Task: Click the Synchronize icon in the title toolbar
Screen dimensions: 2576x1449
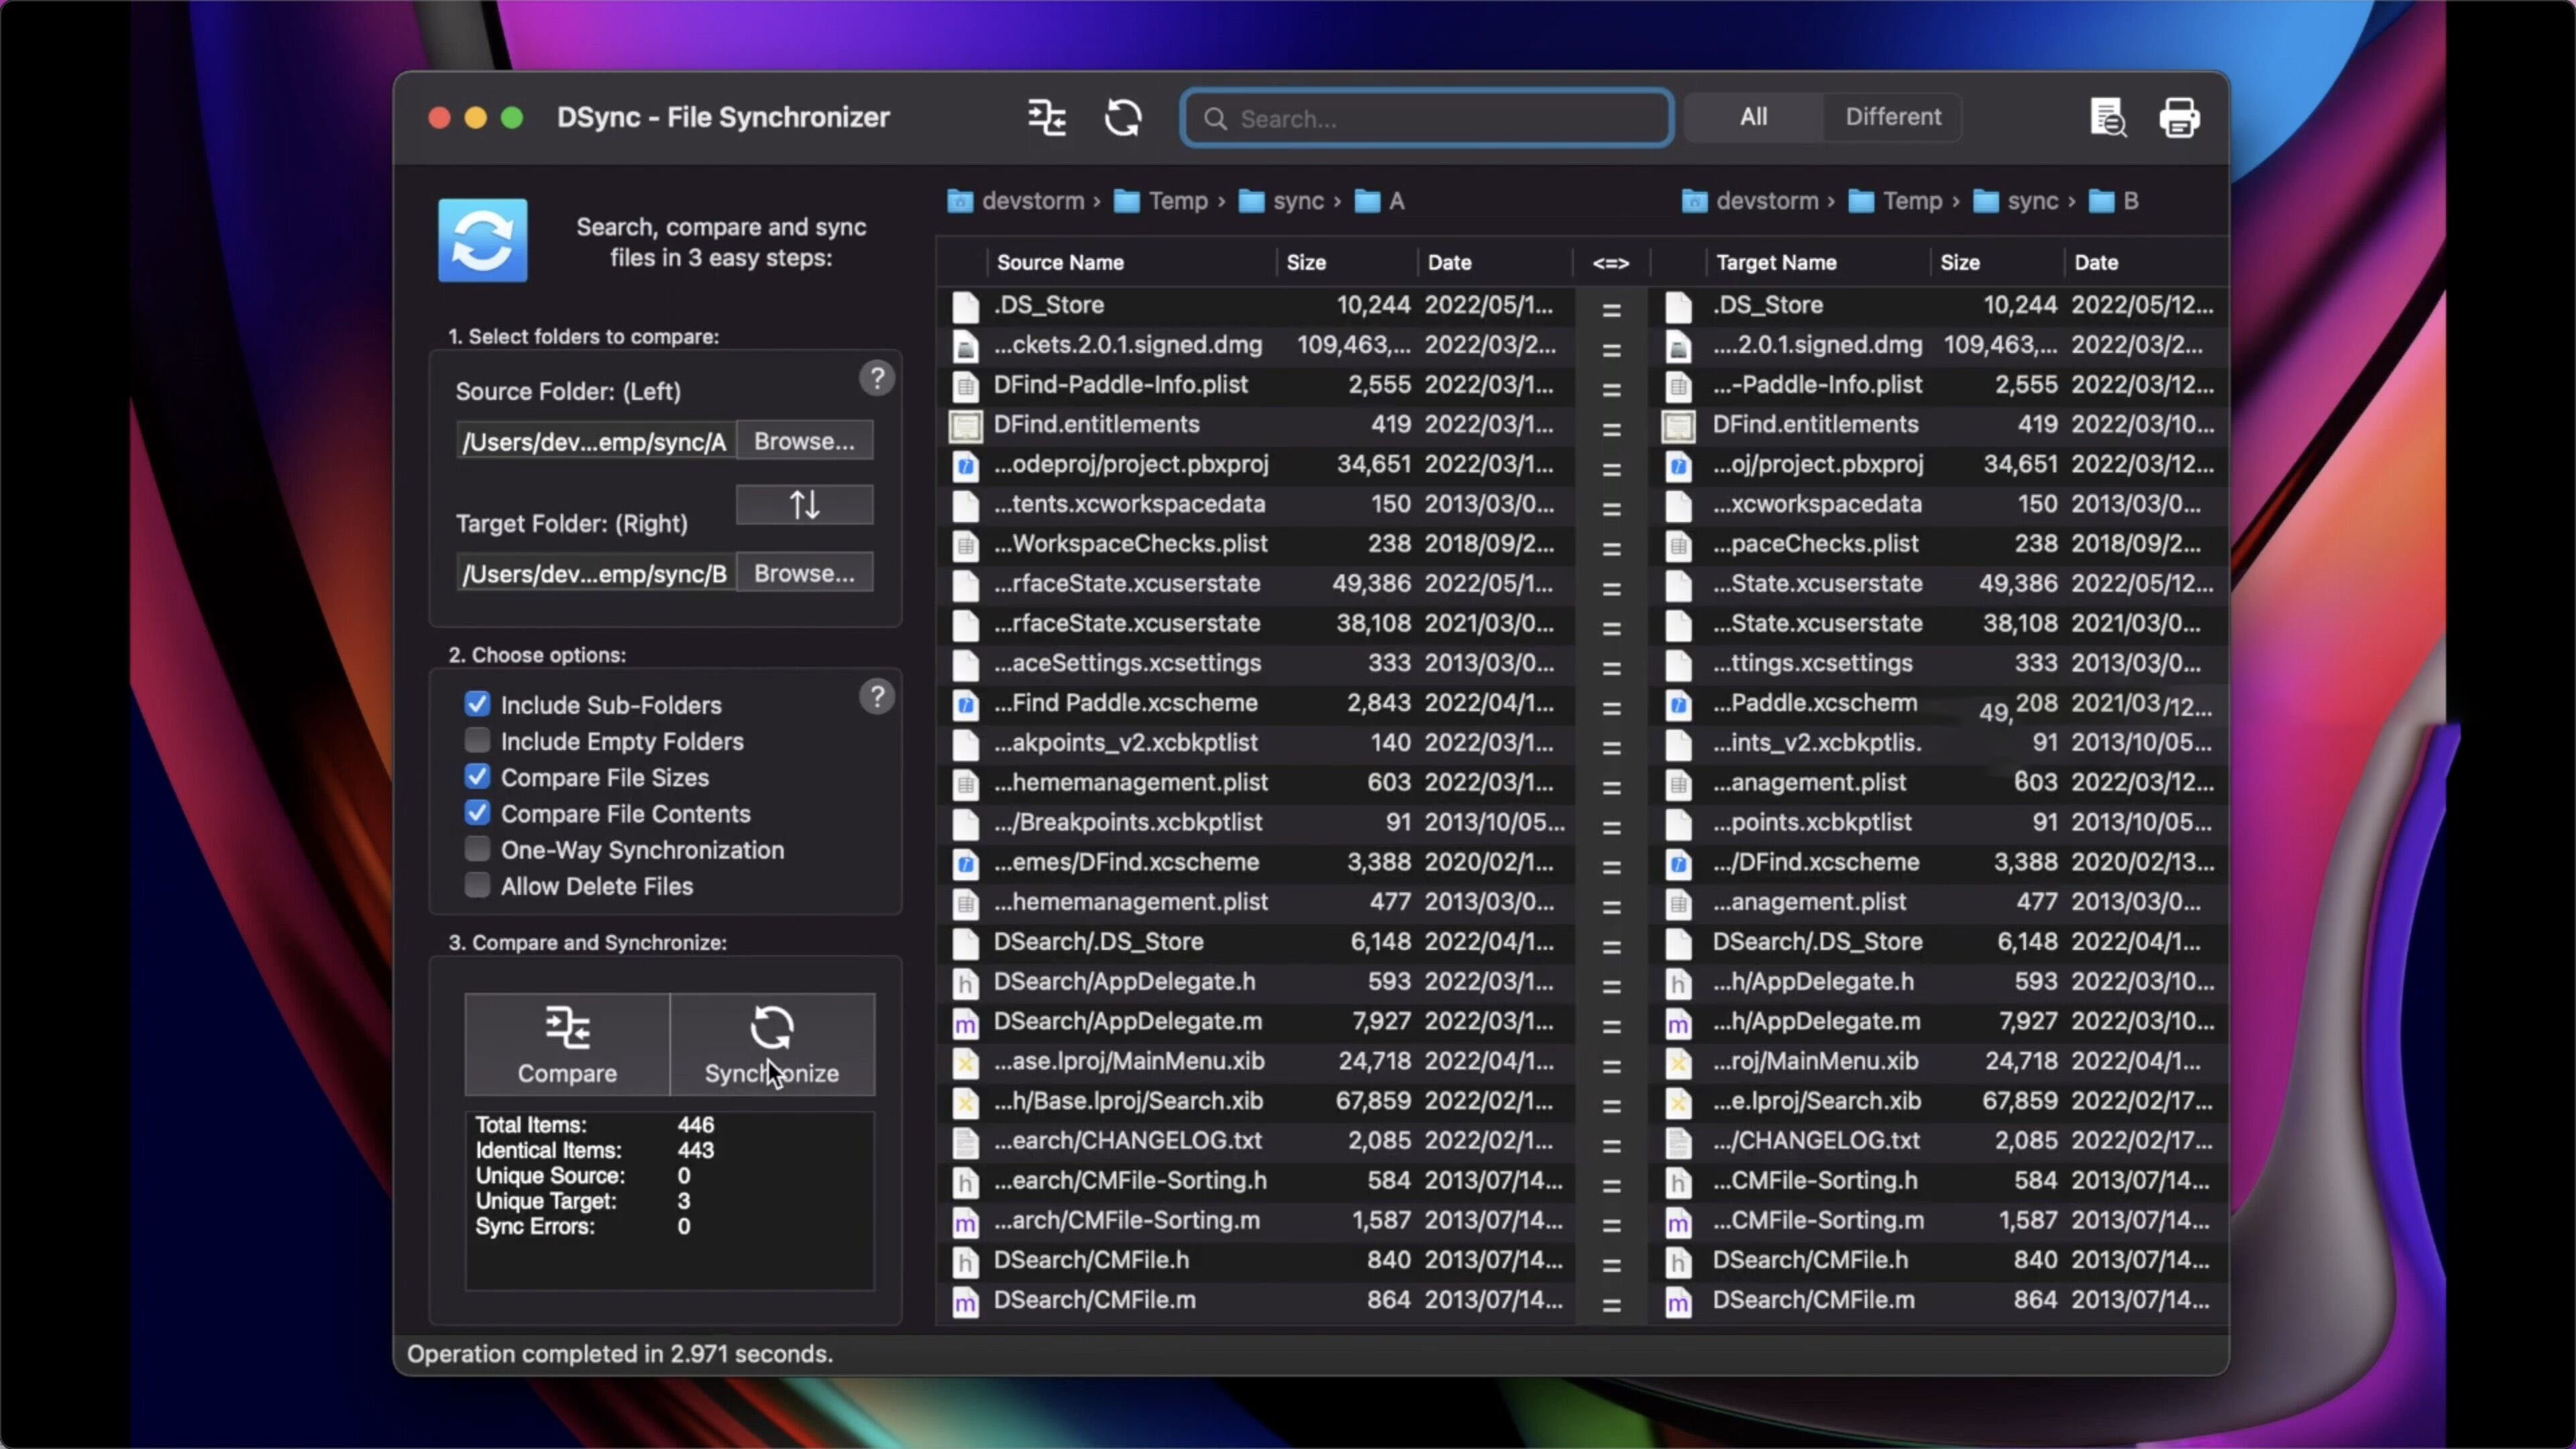Action: click(x=1123, y=118)
